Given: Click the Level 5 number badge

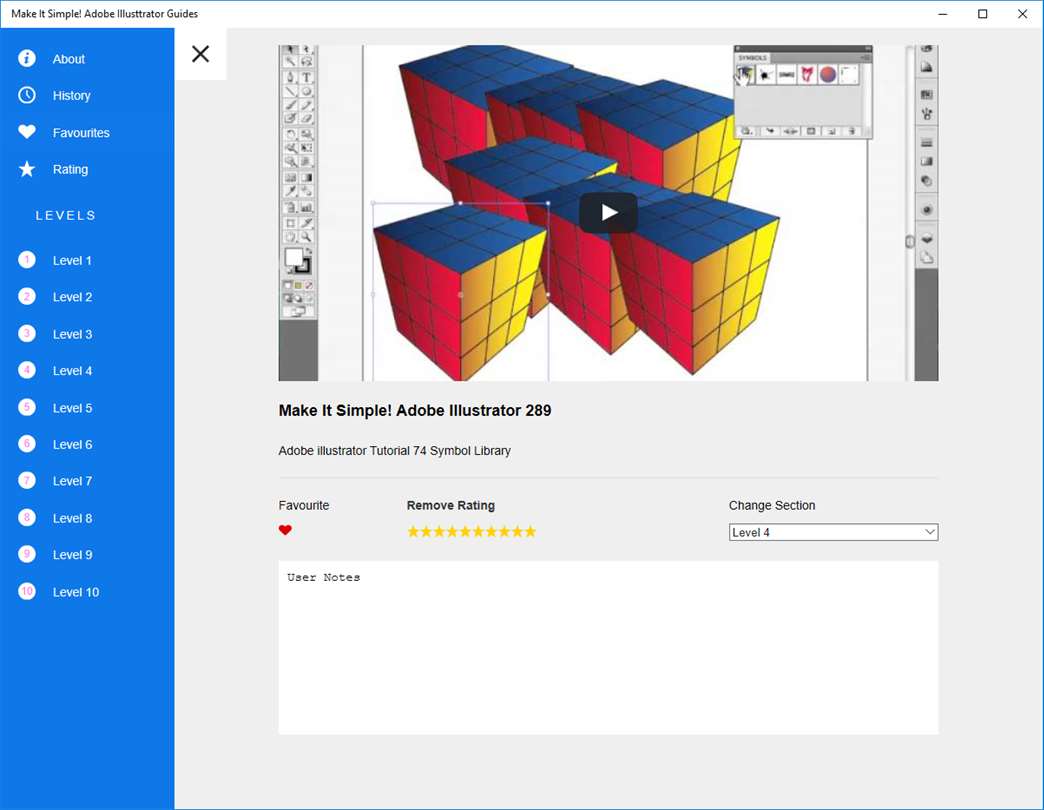Looking at the screenshot, I should click(27, 407).
